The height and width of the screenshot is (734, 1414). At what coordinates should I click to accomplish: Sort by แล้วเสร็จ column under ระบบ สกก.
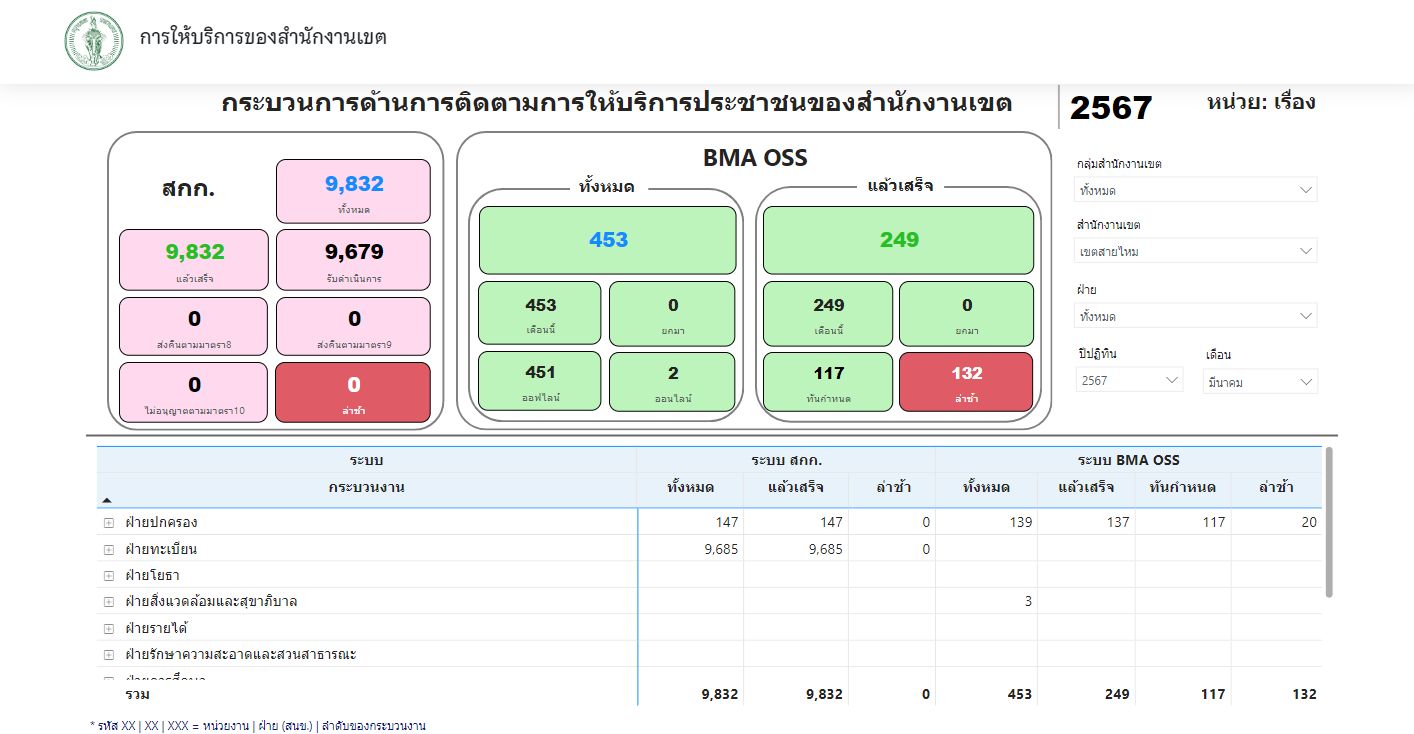[x=796, y=488]
